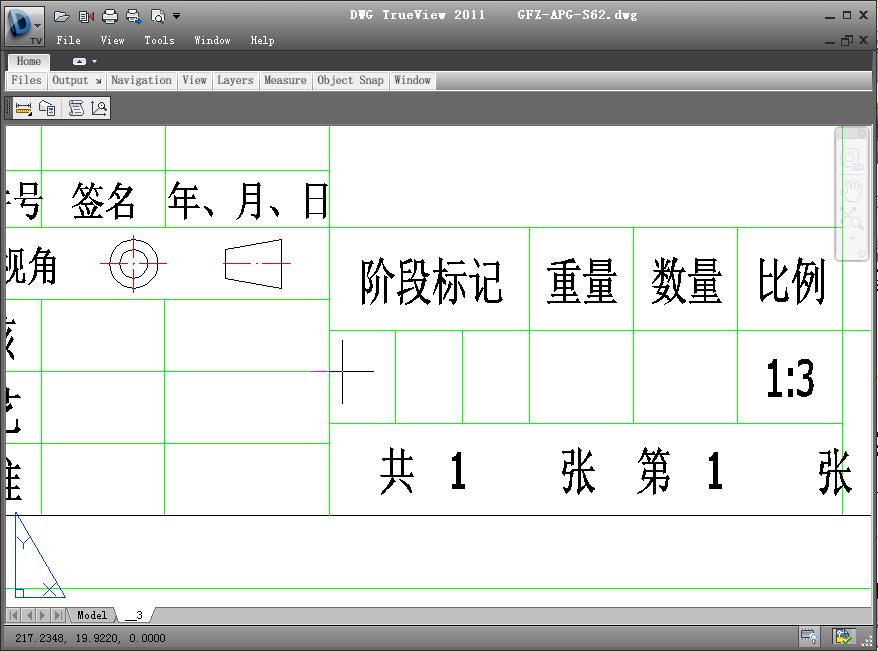Click the Locate Point icon in toolbar
Image resolution: width=878 pixels, height=651 pixels.
(x=99, y=109)
